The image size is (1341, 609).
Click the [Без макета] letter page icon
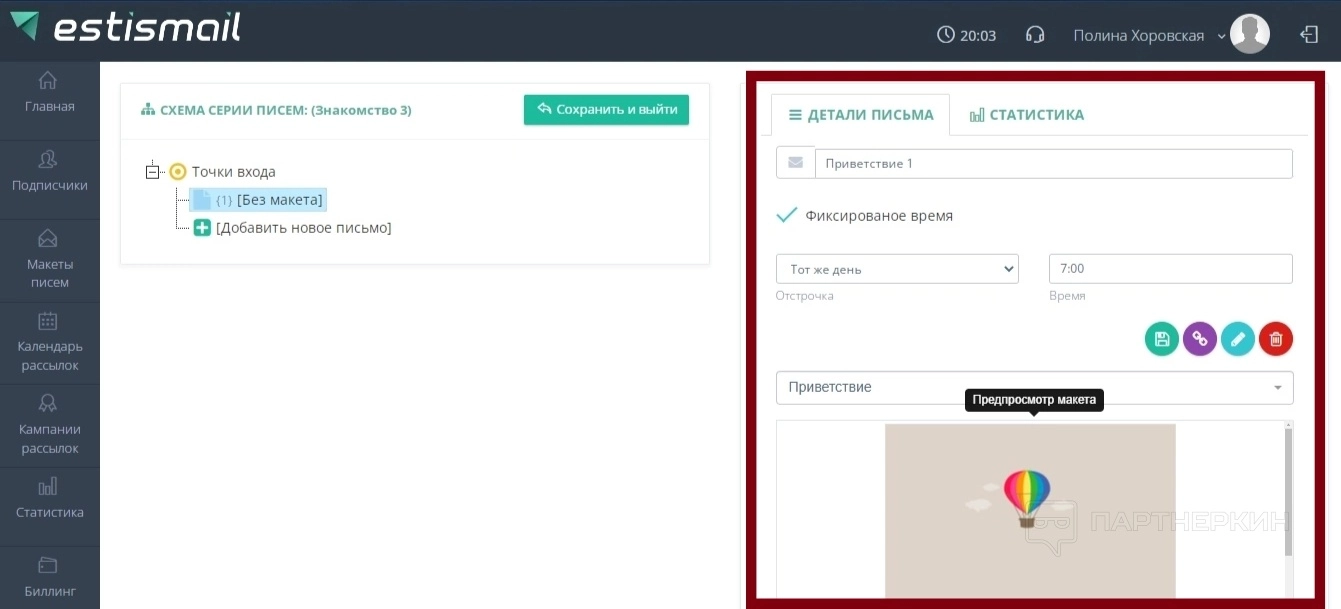point(202,200)
